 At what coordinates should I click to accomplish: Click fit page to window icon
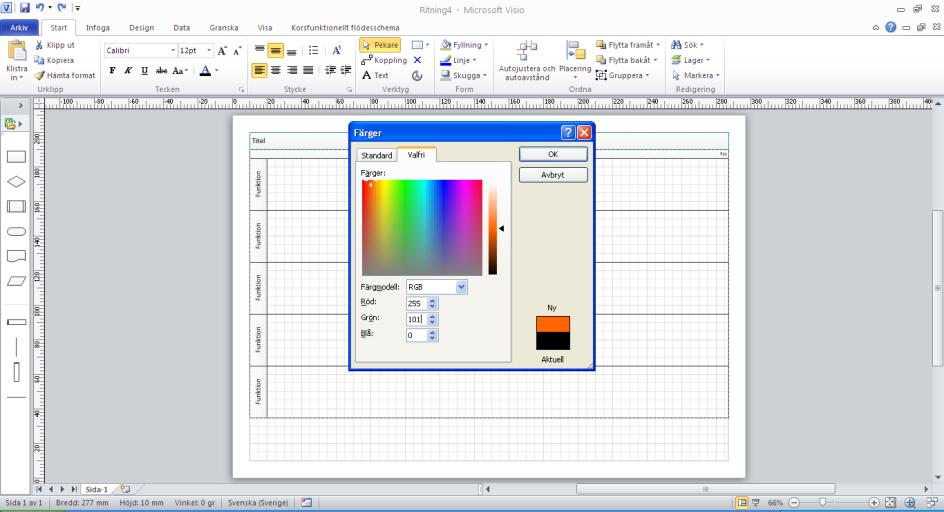click(890, 502)
